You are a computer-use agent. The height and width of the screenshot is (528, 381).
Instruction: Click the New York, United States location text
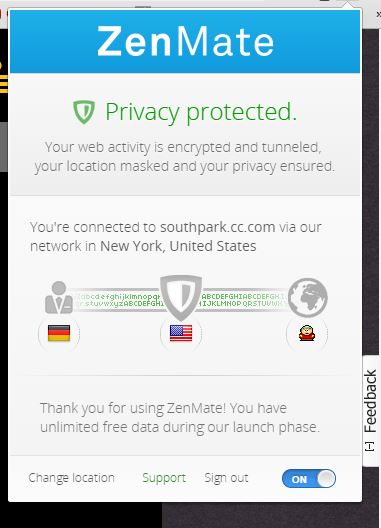(178, 246)
